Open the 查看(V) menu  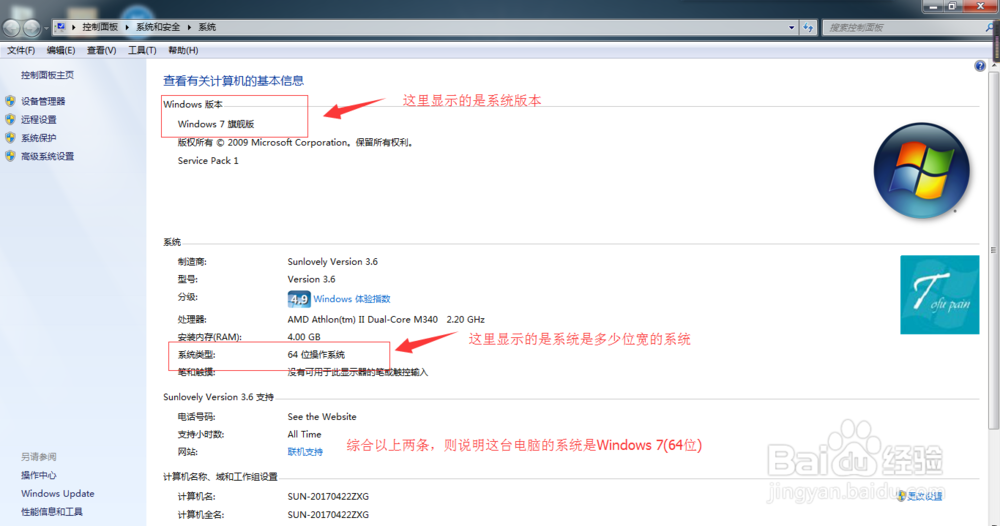101,50
